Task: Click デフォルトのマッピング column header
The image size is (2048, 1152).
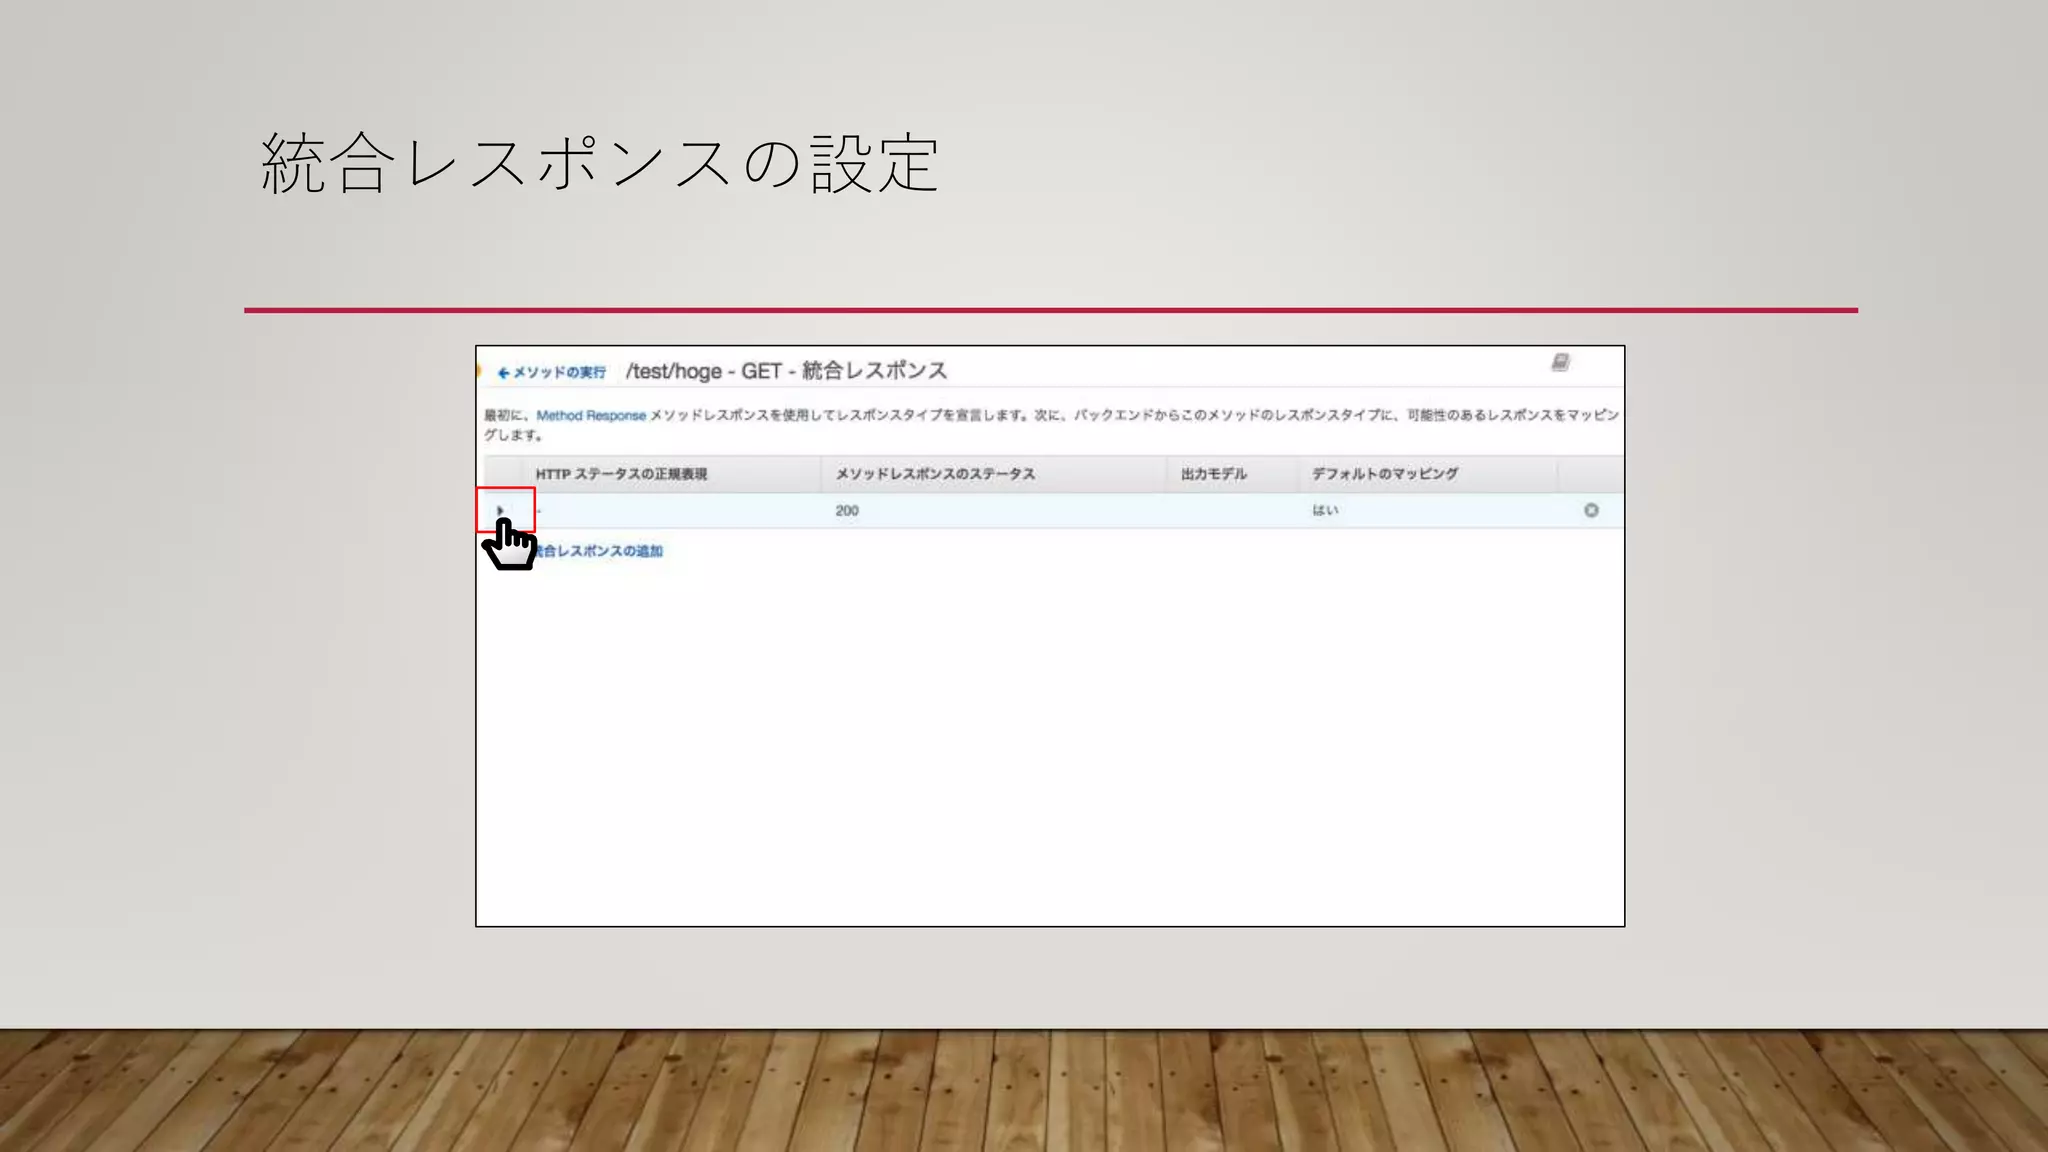Action: point(1385,474)
